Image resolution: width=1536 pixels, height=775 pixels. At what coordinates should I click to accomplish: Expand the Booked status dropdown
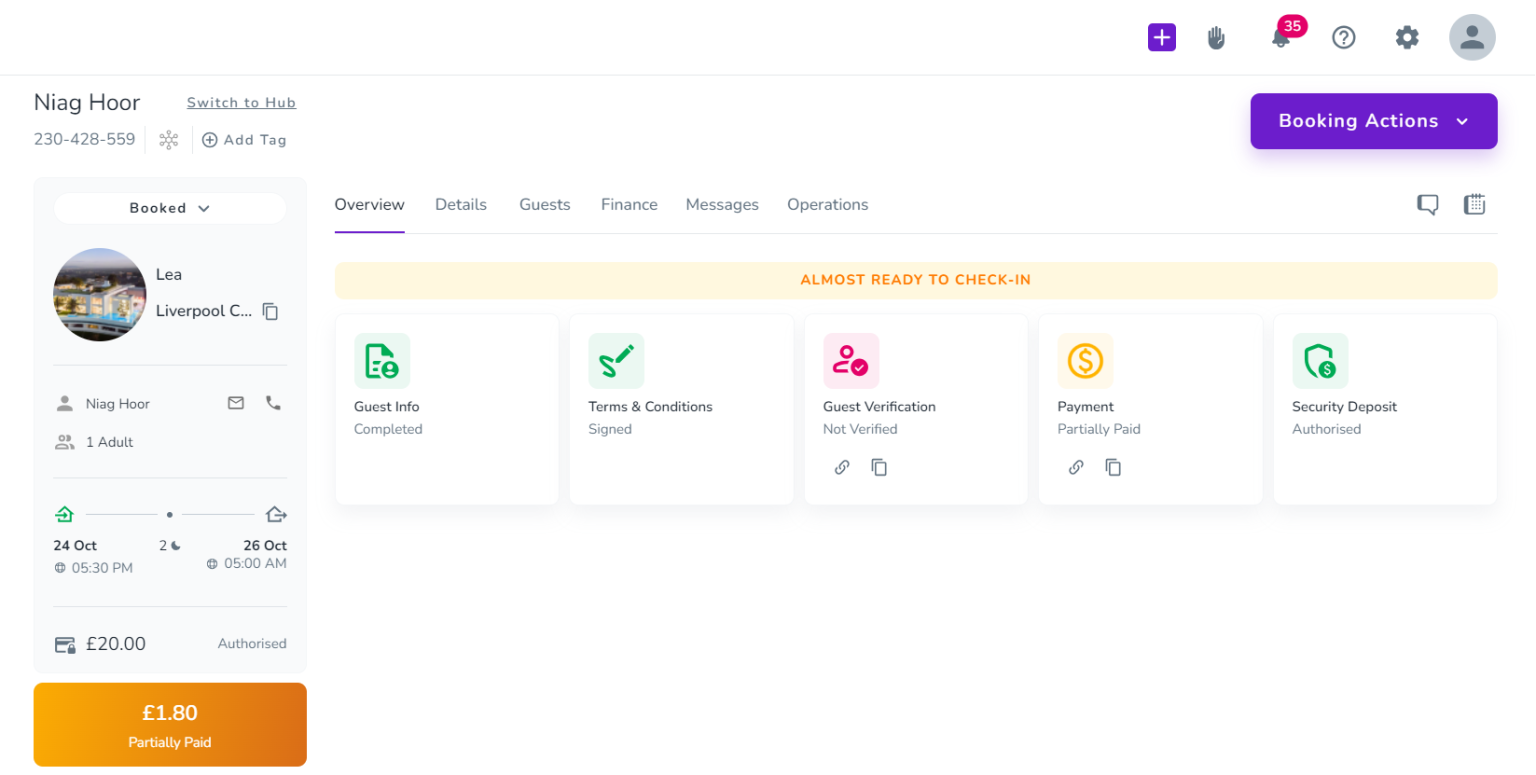[x=169, y=208]
